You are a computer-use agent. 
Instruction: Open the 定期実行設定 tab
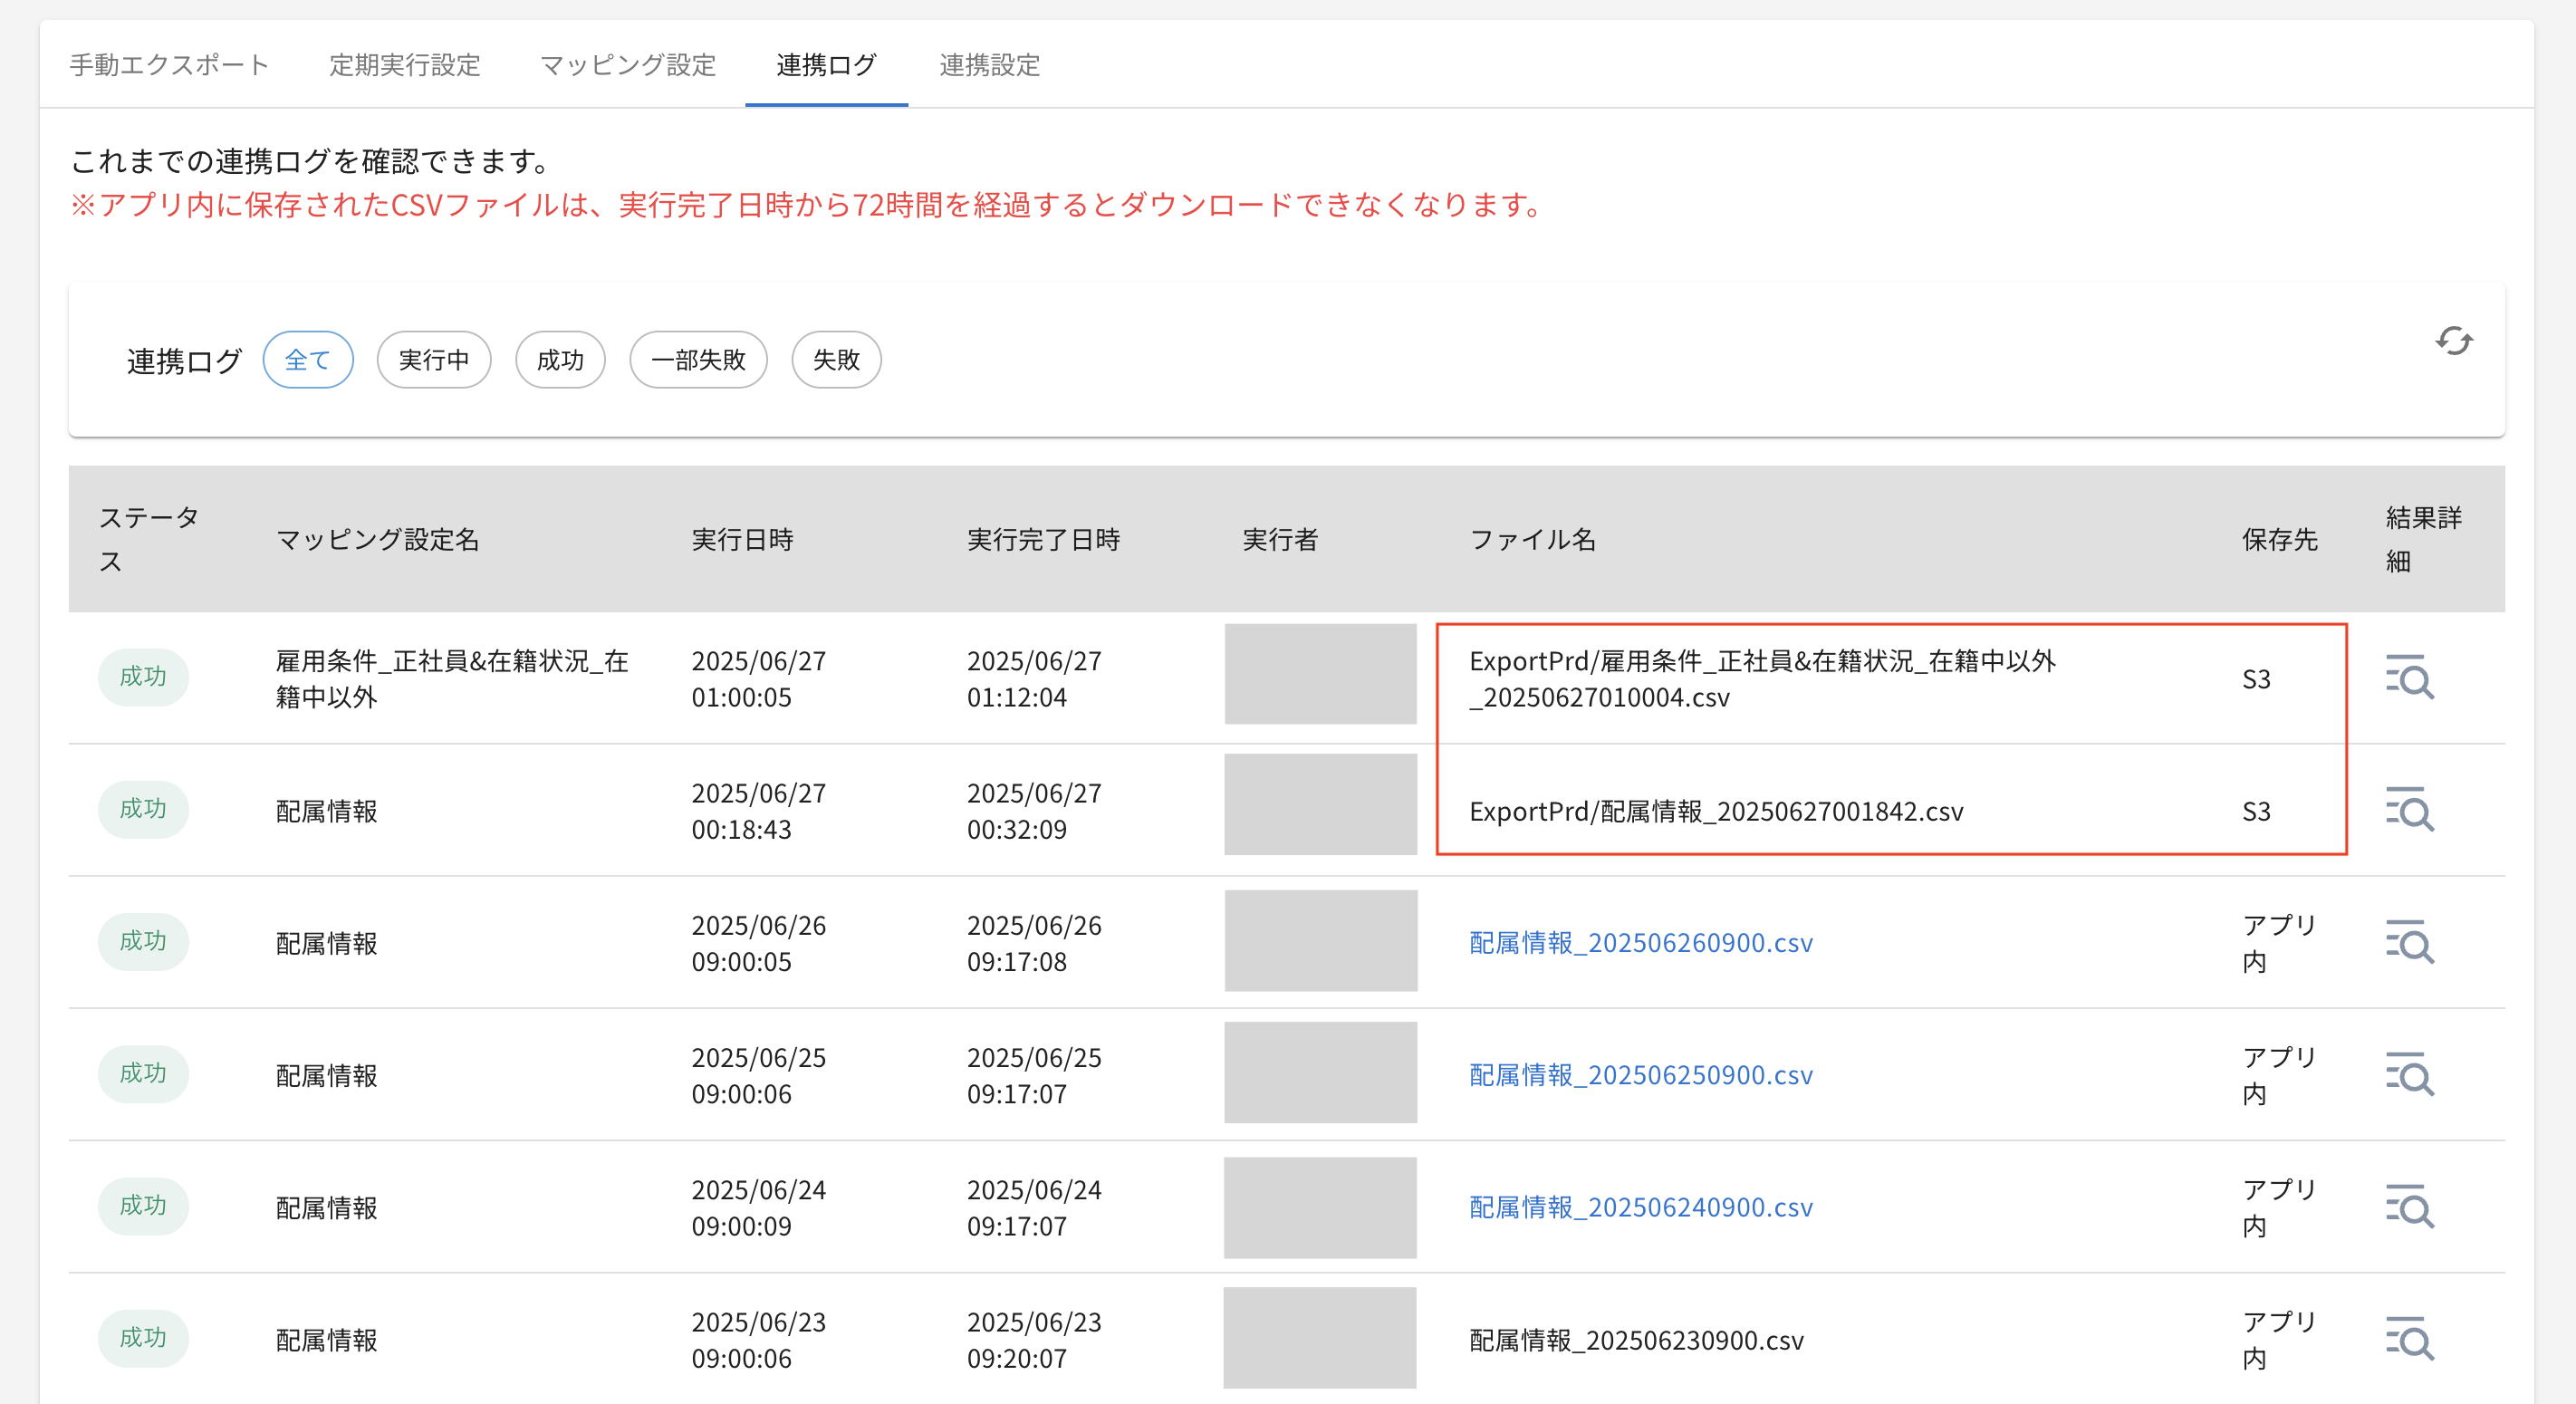pyautogui.click(x=405, y=65)
